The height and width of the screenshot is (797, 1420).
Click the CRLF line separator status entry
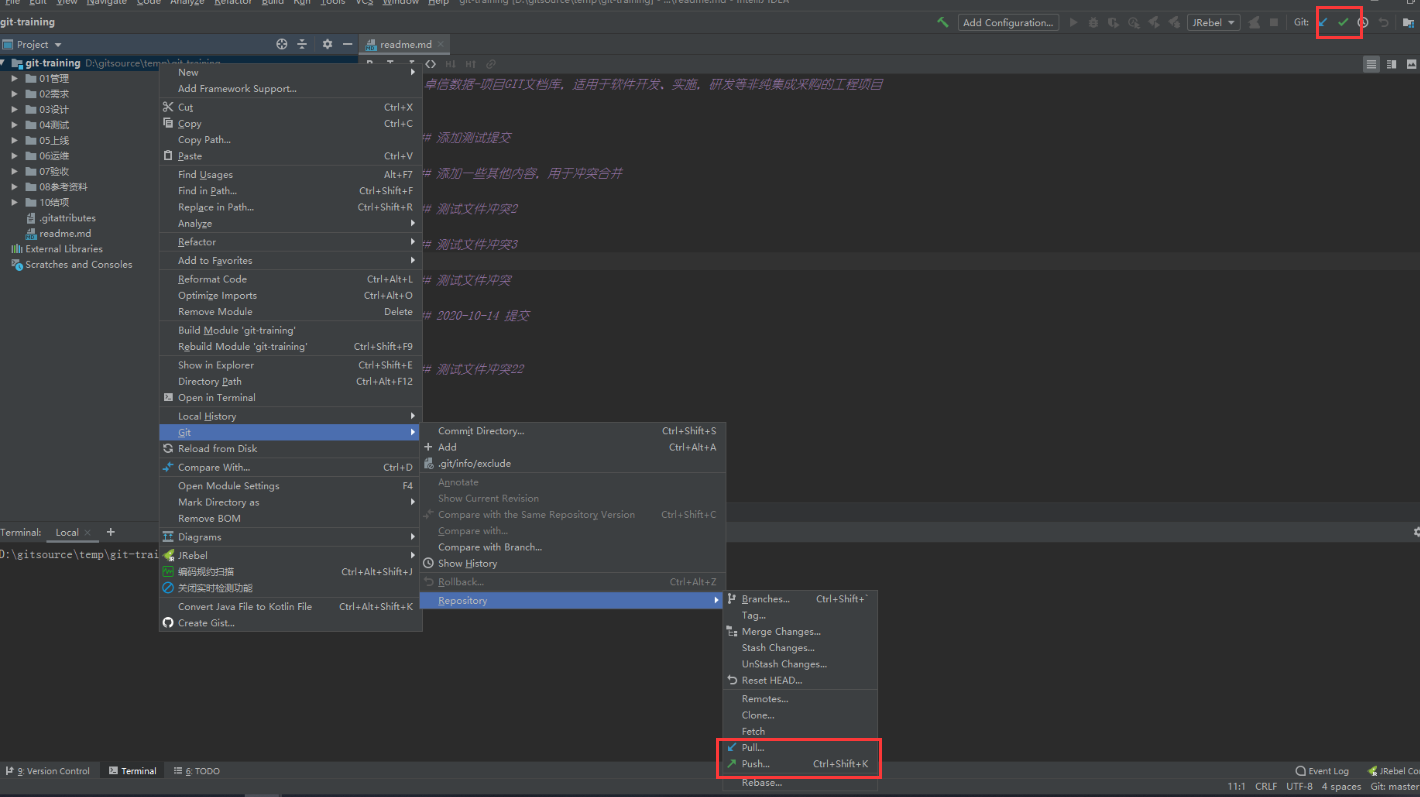click(1265, 787)
